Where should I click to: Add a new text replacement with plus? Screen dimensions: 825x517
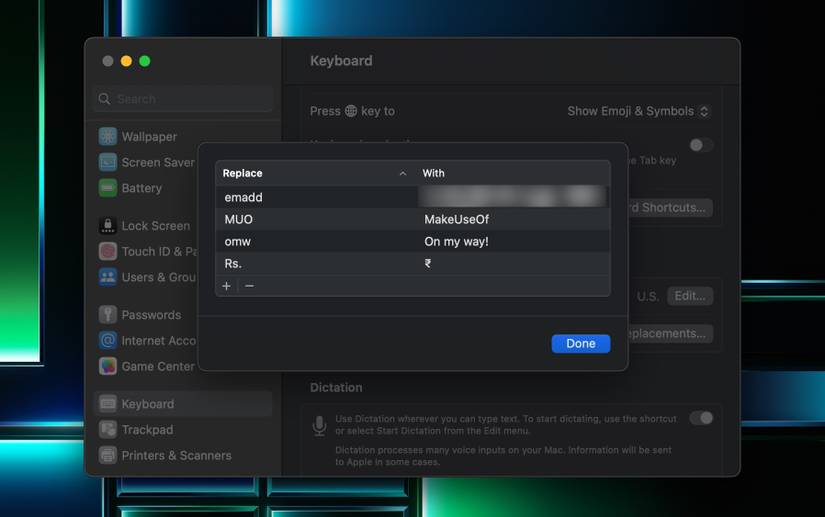click(x=227, y=286)
